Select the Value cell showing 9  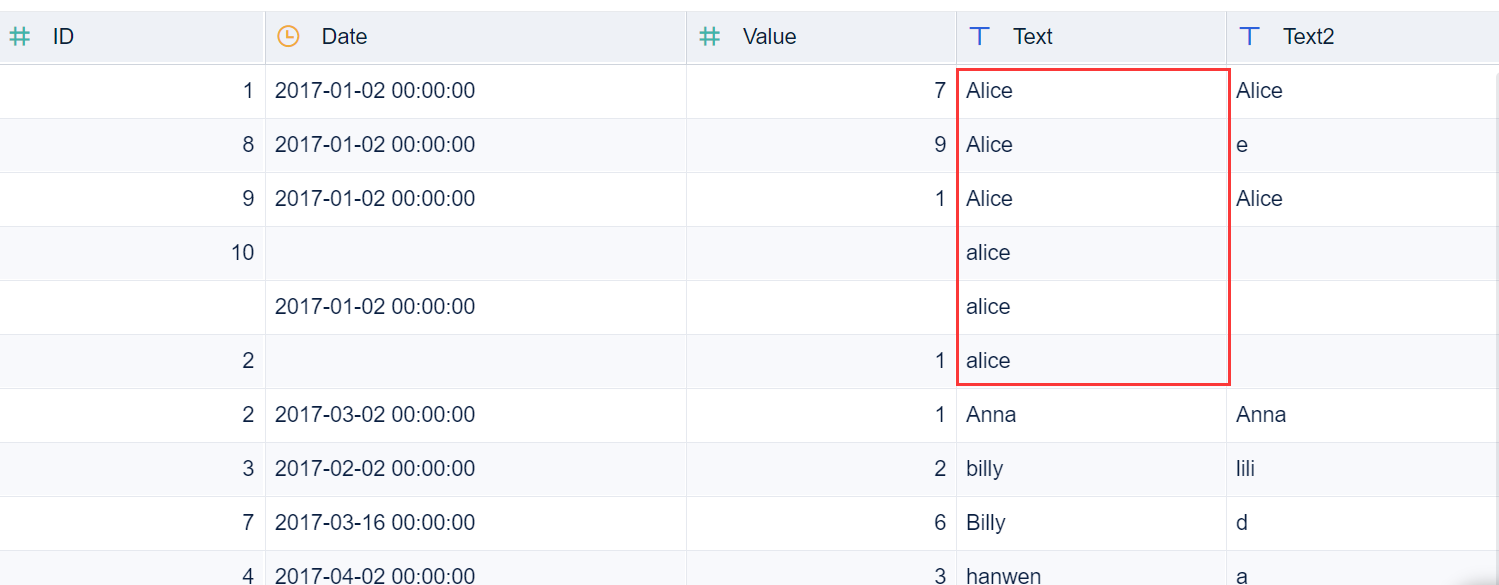pos(939,145)
